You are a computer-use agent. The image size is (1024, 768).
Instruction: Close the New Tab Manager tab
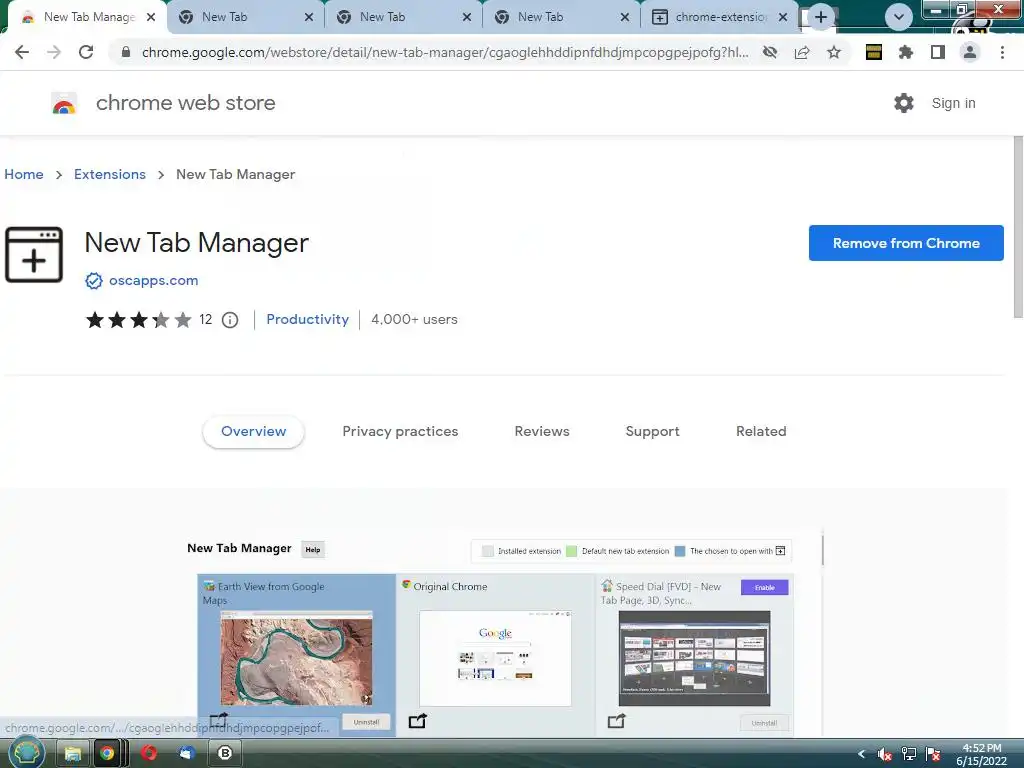(151, 17)
